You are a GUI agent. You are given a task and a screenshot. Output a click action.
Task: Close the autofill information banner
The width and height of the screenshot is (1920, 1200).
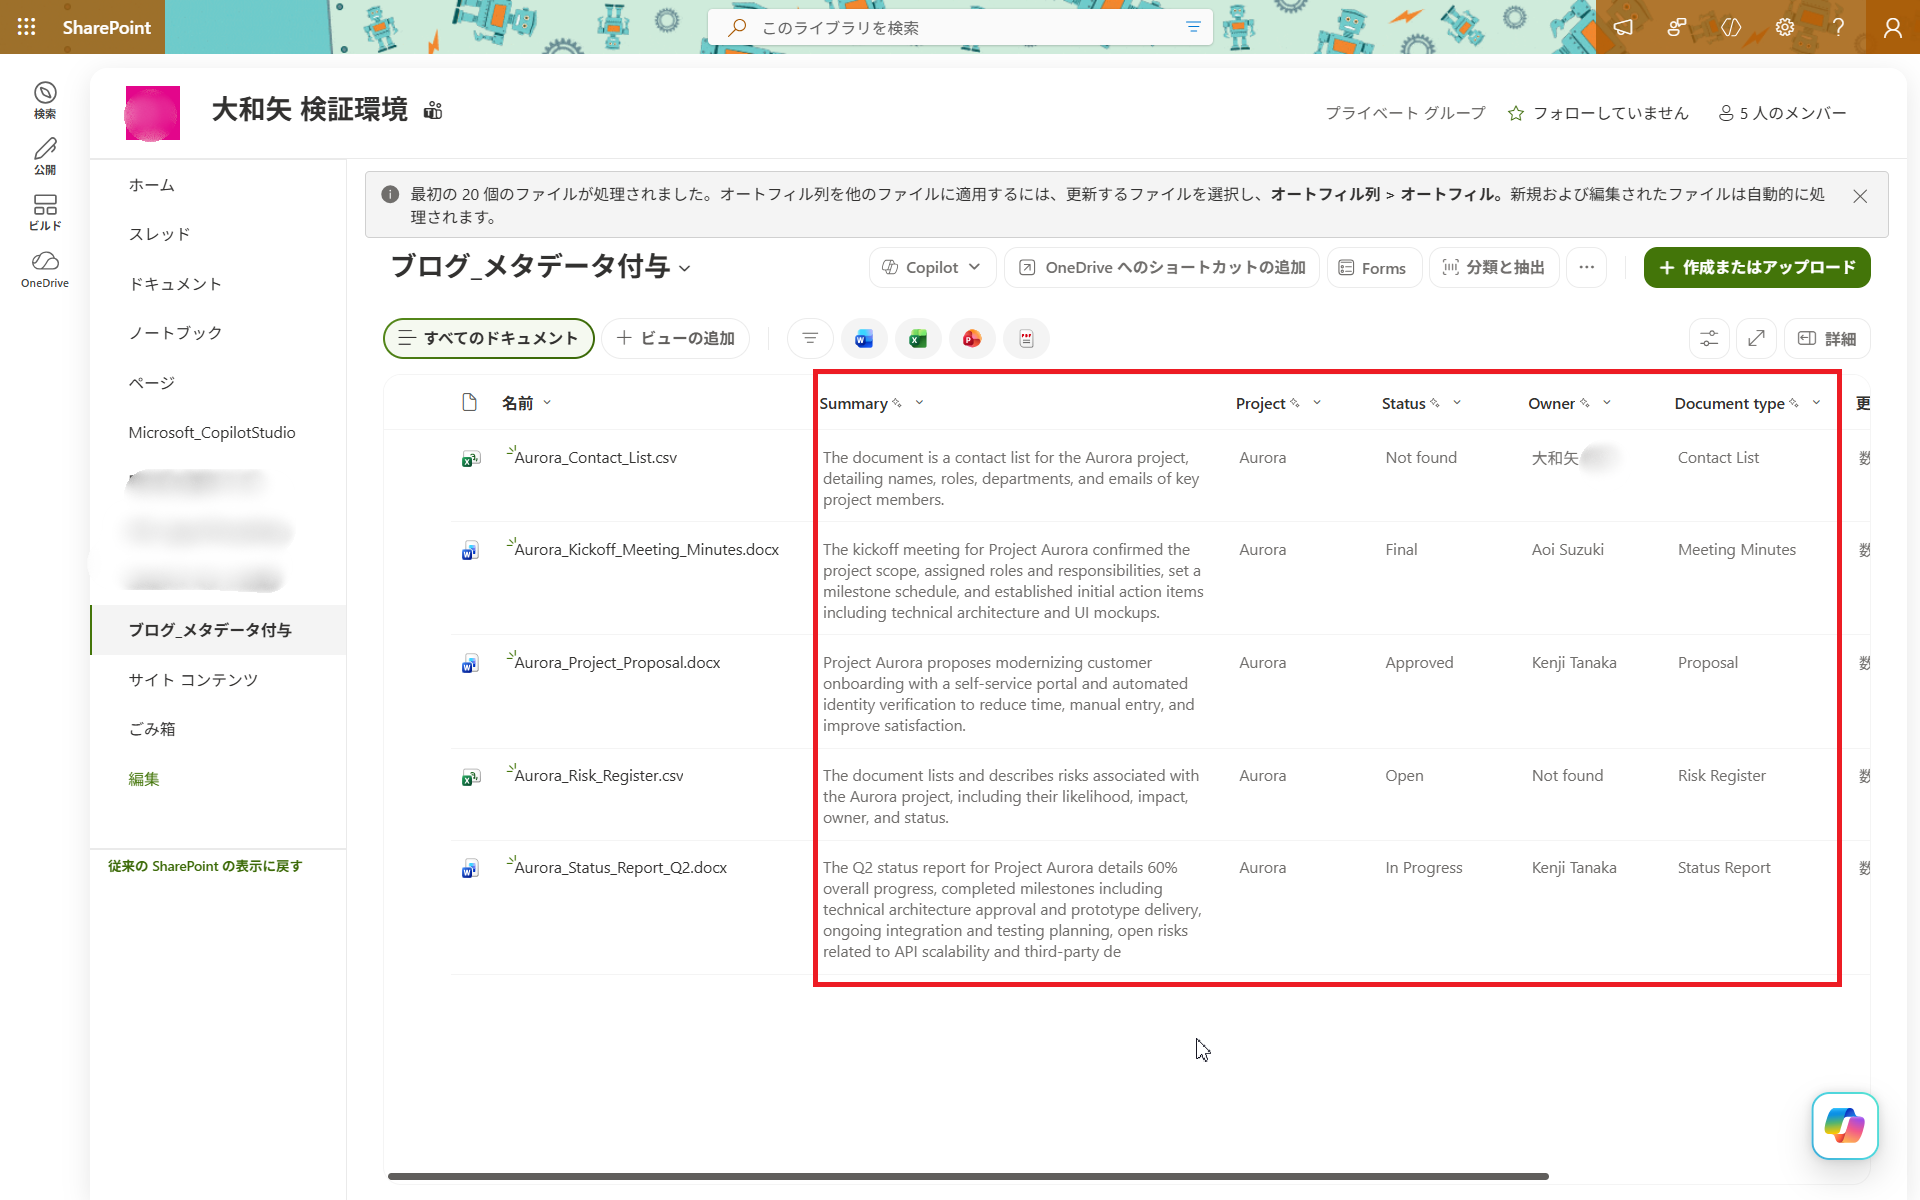1860,196
